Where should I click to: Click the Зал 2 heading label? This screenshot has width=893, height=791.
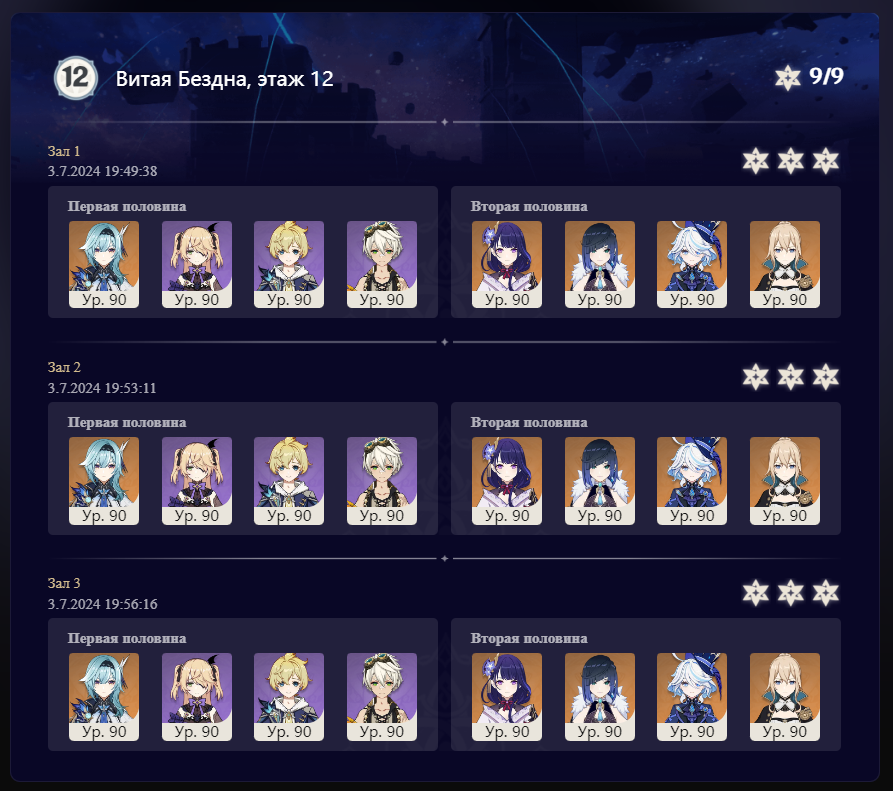point(64,367)
